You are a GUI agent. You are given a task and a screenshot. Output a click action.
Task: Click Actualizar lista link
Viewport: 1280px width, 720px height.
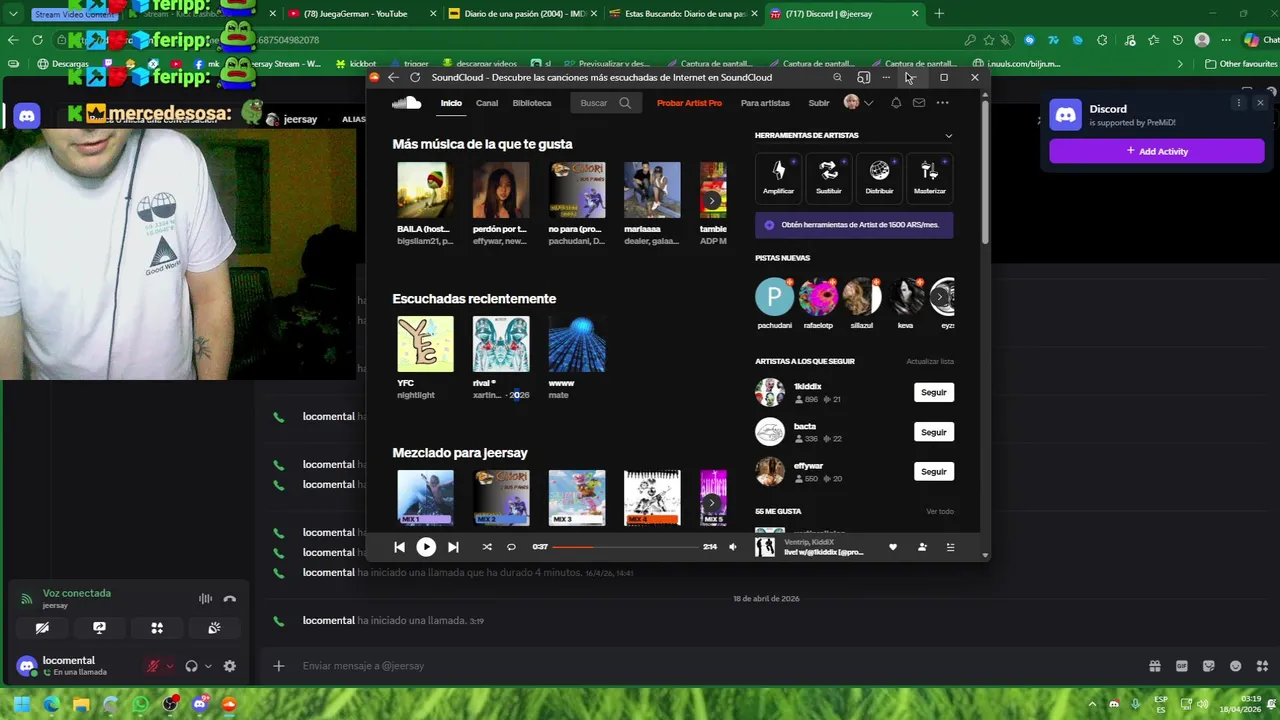tap(930, 361)
